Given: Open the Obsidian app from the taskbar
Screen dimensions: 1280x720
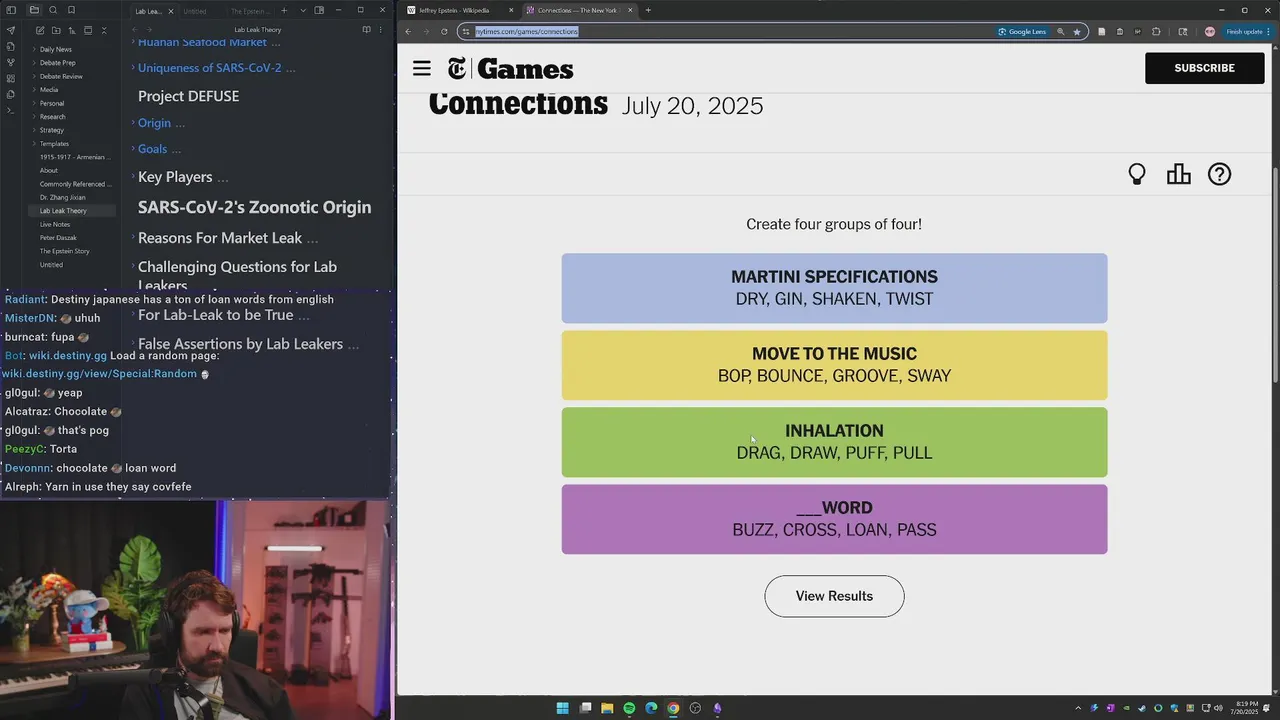Looking at the screenshot, I should pos(717,708).
